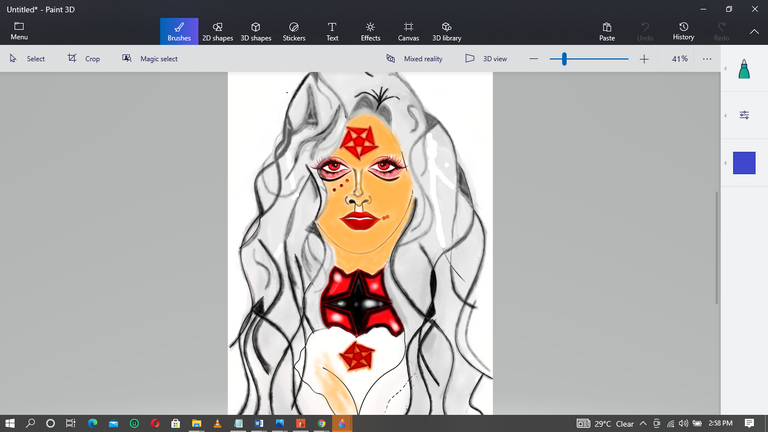Open the 3D library
The width and height of the screenshot is (768, 432).
point(446,31)
